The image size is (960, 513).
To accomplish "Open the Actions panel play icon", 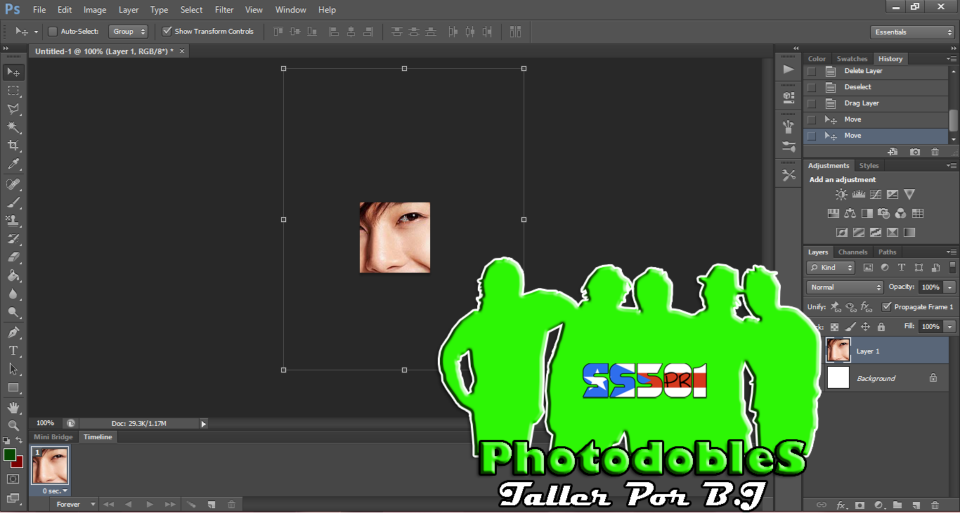I will [x=789, y=69].
